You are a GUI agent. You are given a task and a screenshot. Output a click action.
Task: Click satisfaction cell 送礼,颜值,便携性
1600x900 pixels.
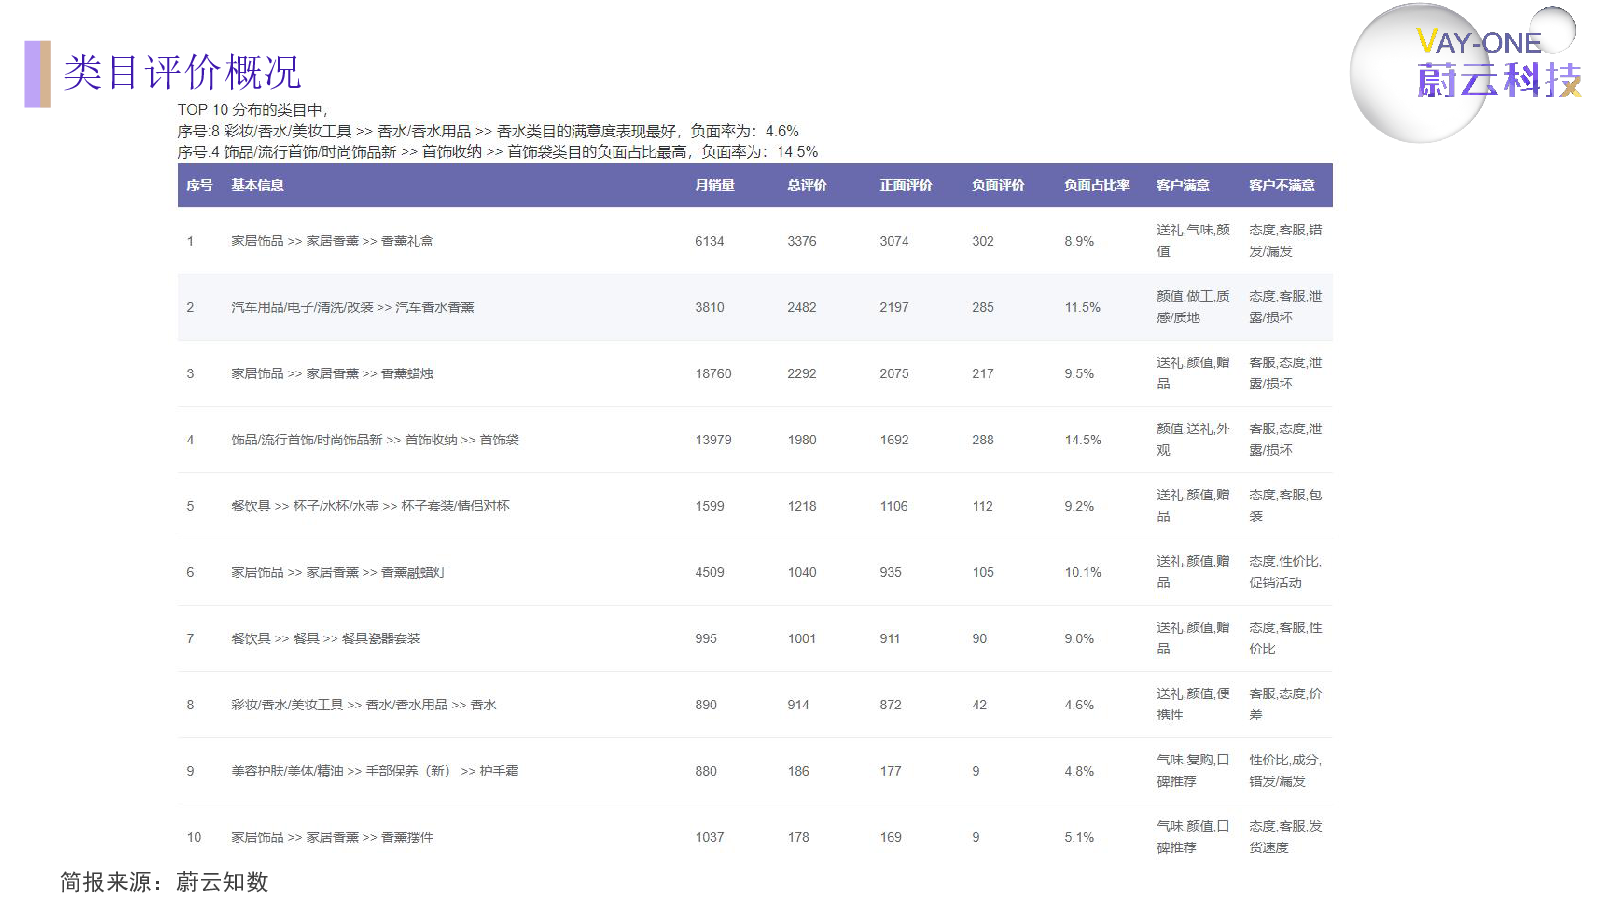(1193, 705)
